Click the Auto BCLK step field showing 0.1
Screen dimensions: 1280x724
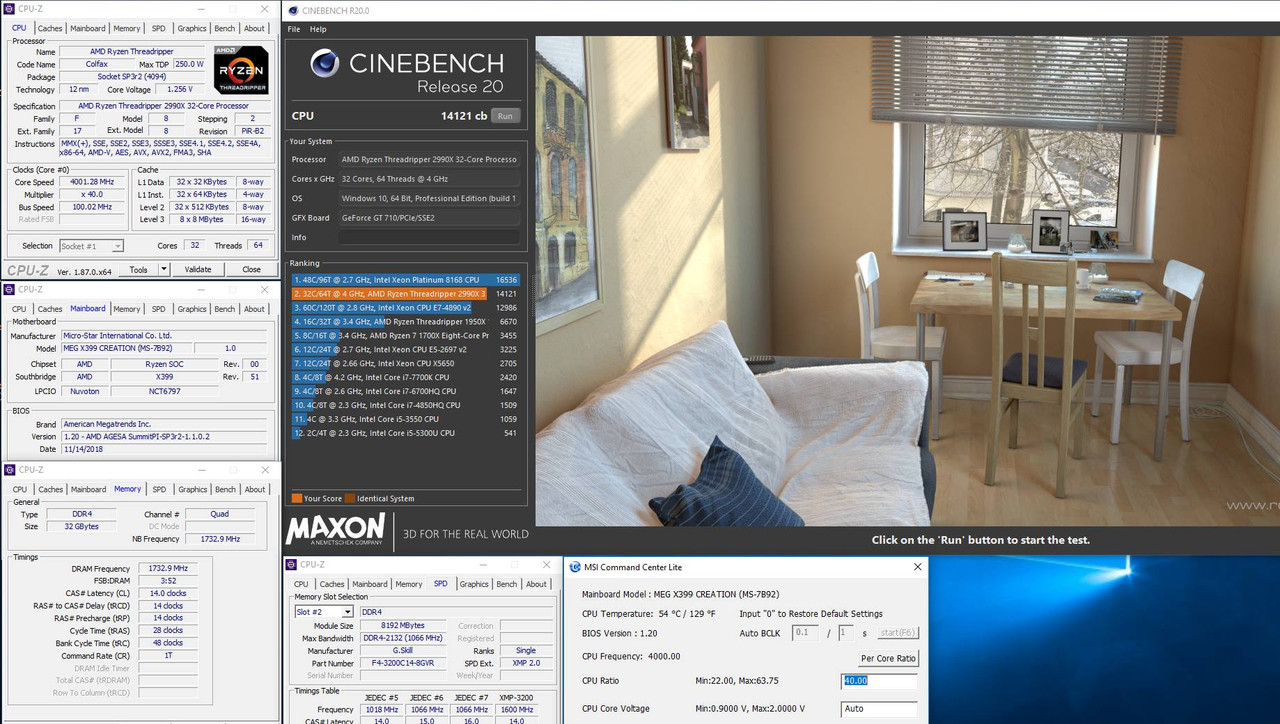click(805, 633)
